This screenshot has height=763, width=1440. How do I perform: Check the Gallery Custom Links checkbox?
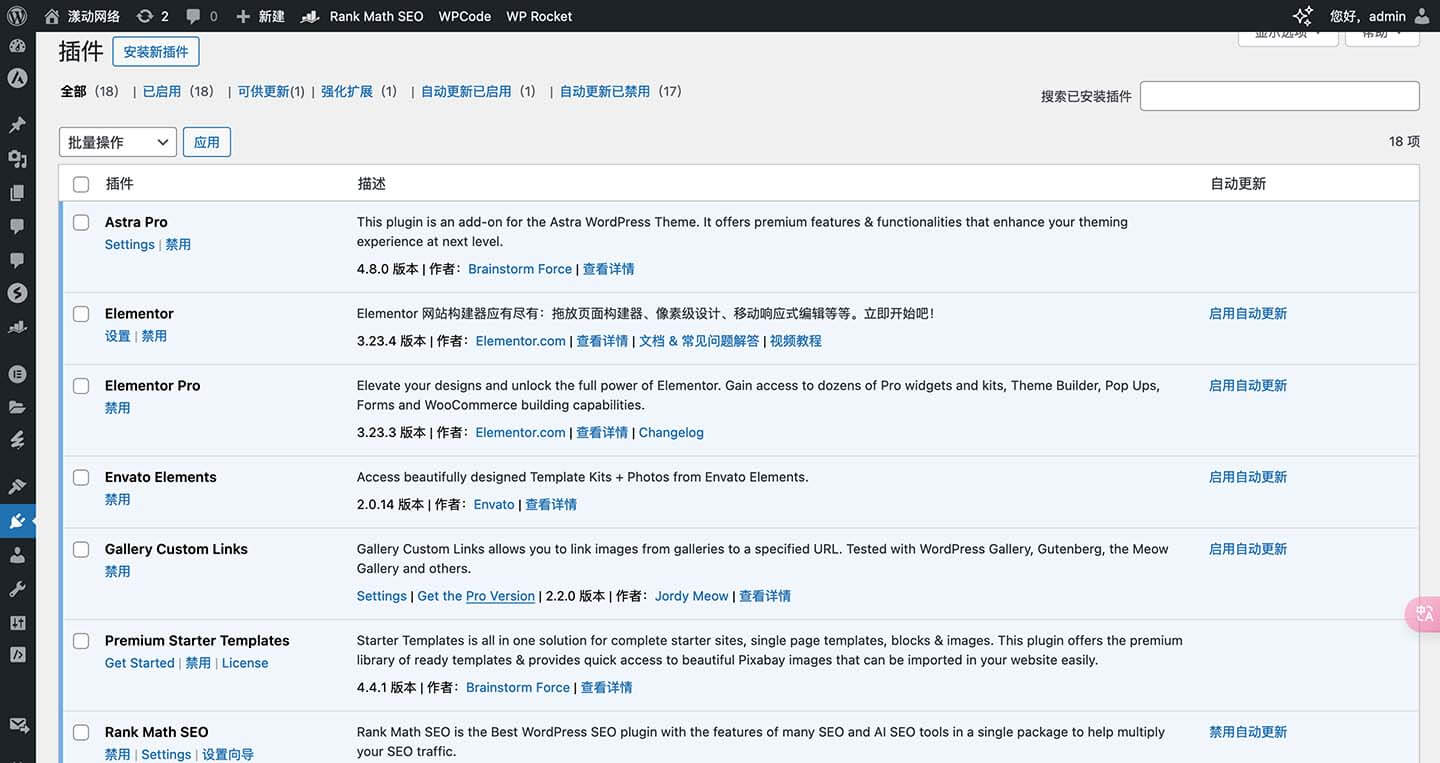point(81,550)
